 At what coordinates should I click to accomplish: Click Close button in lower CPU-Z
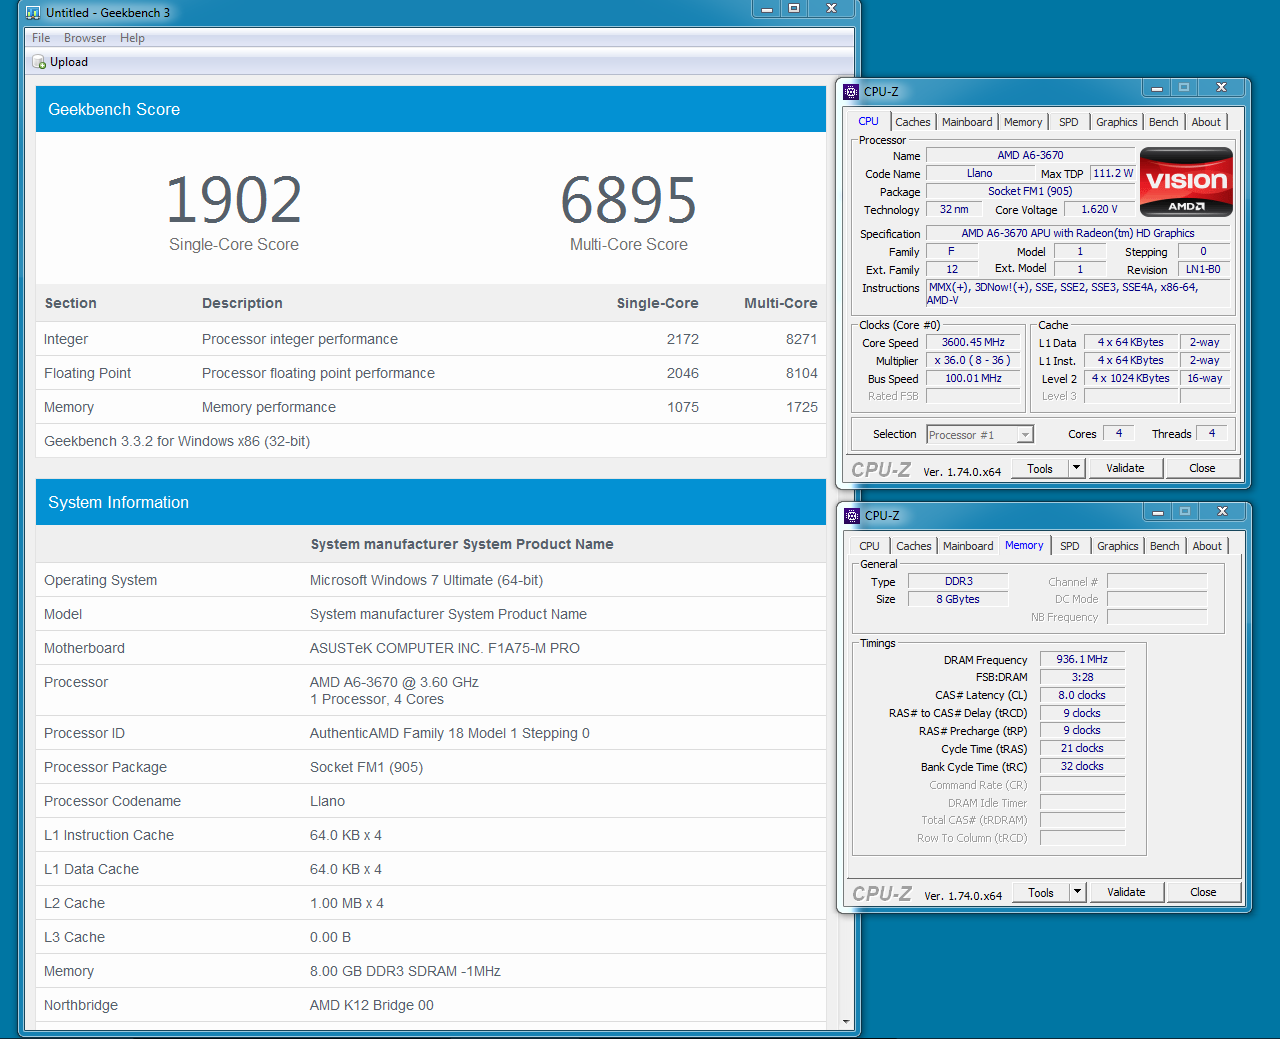coord(1203,892)
